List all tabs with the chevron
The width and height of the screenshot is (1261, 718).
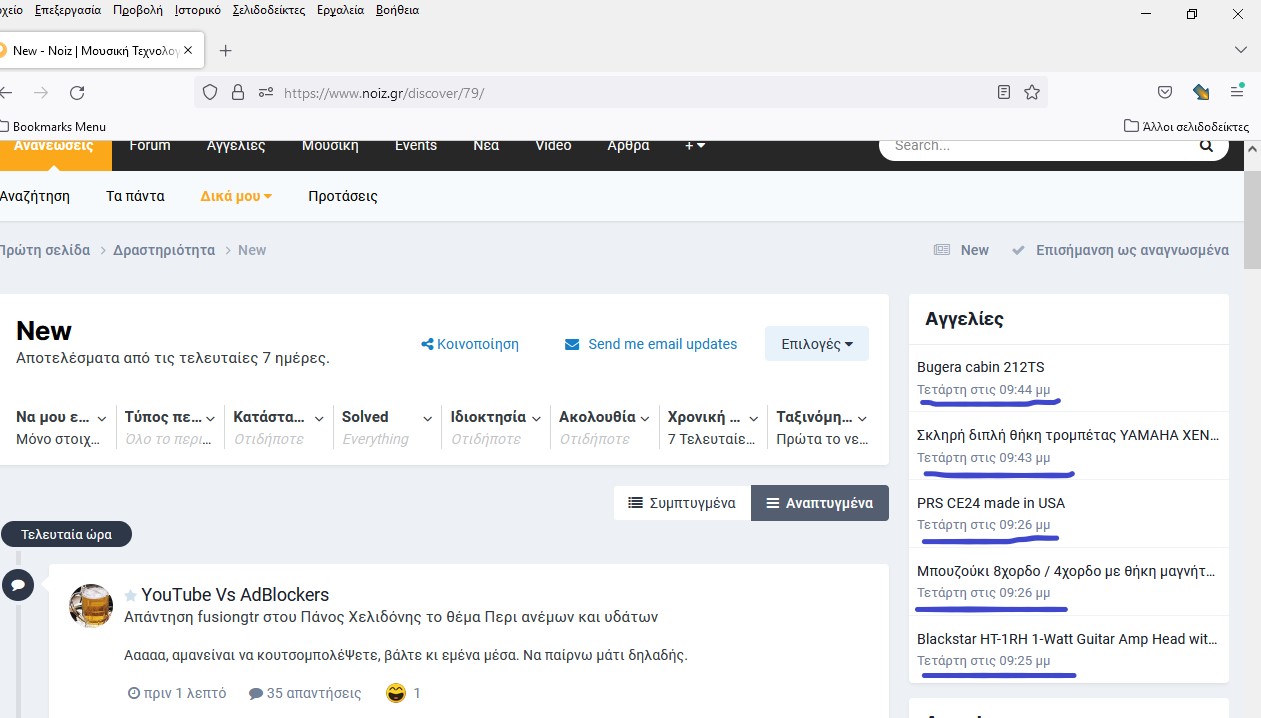1241,49
